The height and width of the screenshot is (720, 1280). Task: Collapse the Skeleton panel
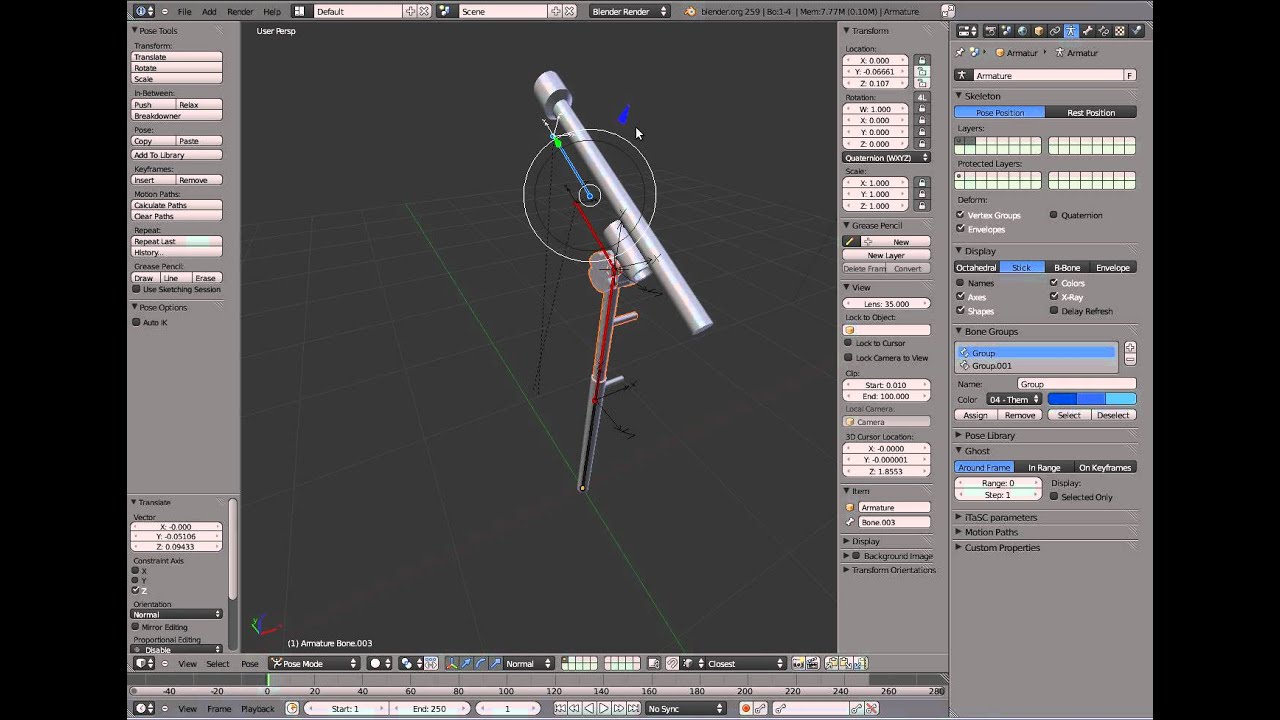tap(982, 96)
